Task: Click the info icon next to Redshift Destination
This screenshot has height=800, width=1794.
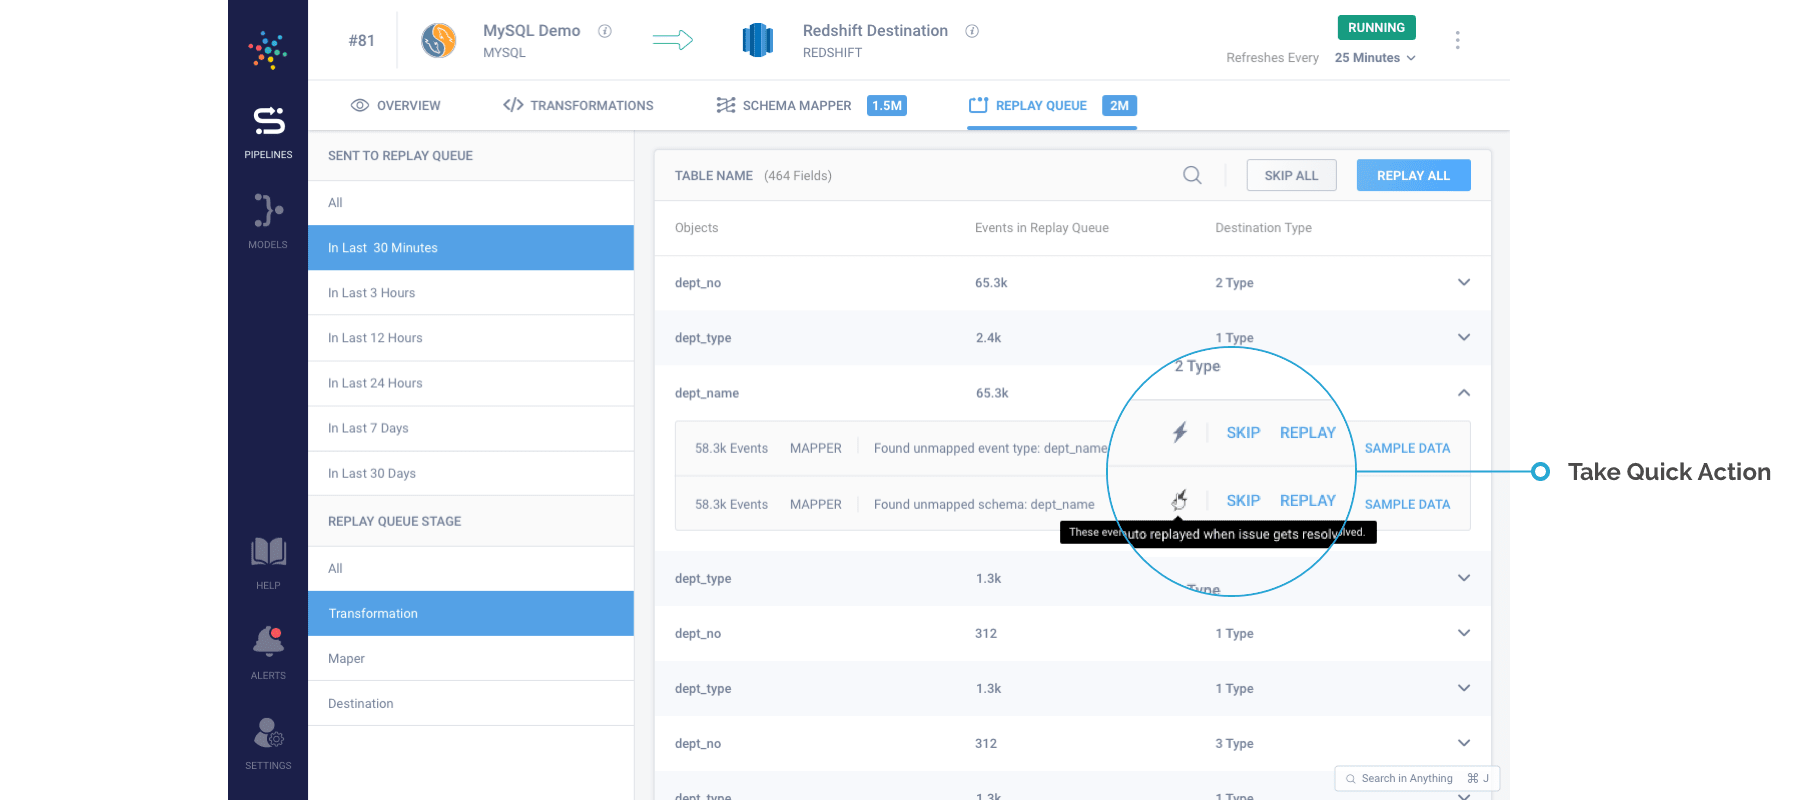Action: click(x=972, y=31)
